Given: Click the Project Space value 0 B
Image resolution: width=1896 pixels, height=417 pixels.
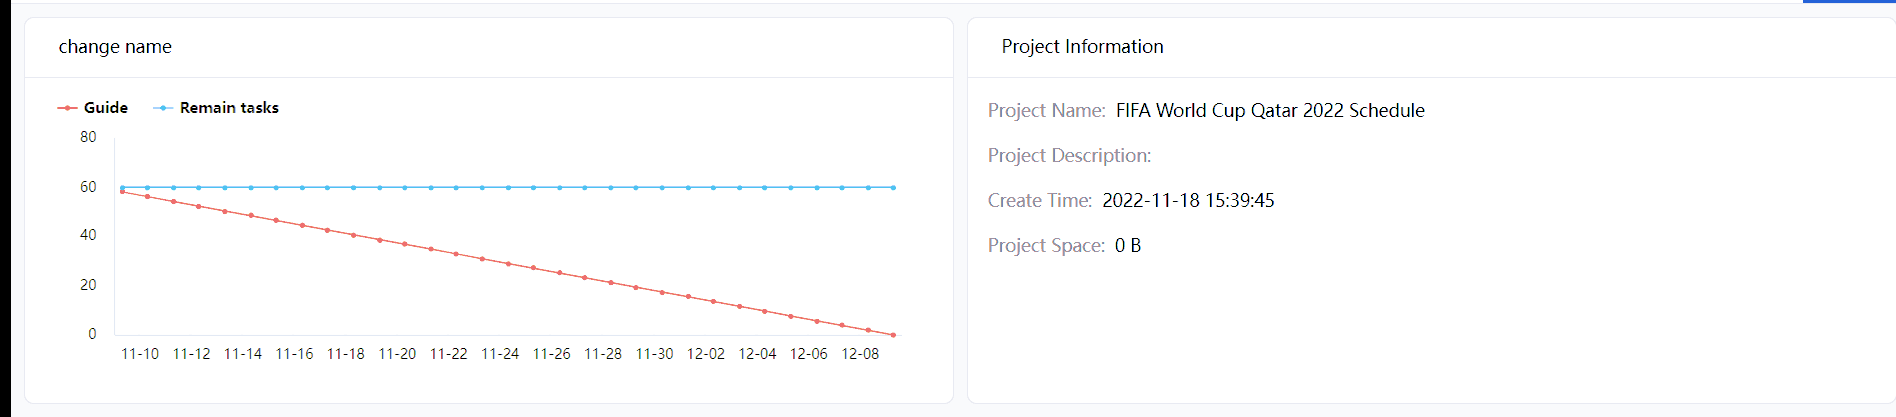Looking at the screenshot, I should (x=1128, y=246).
